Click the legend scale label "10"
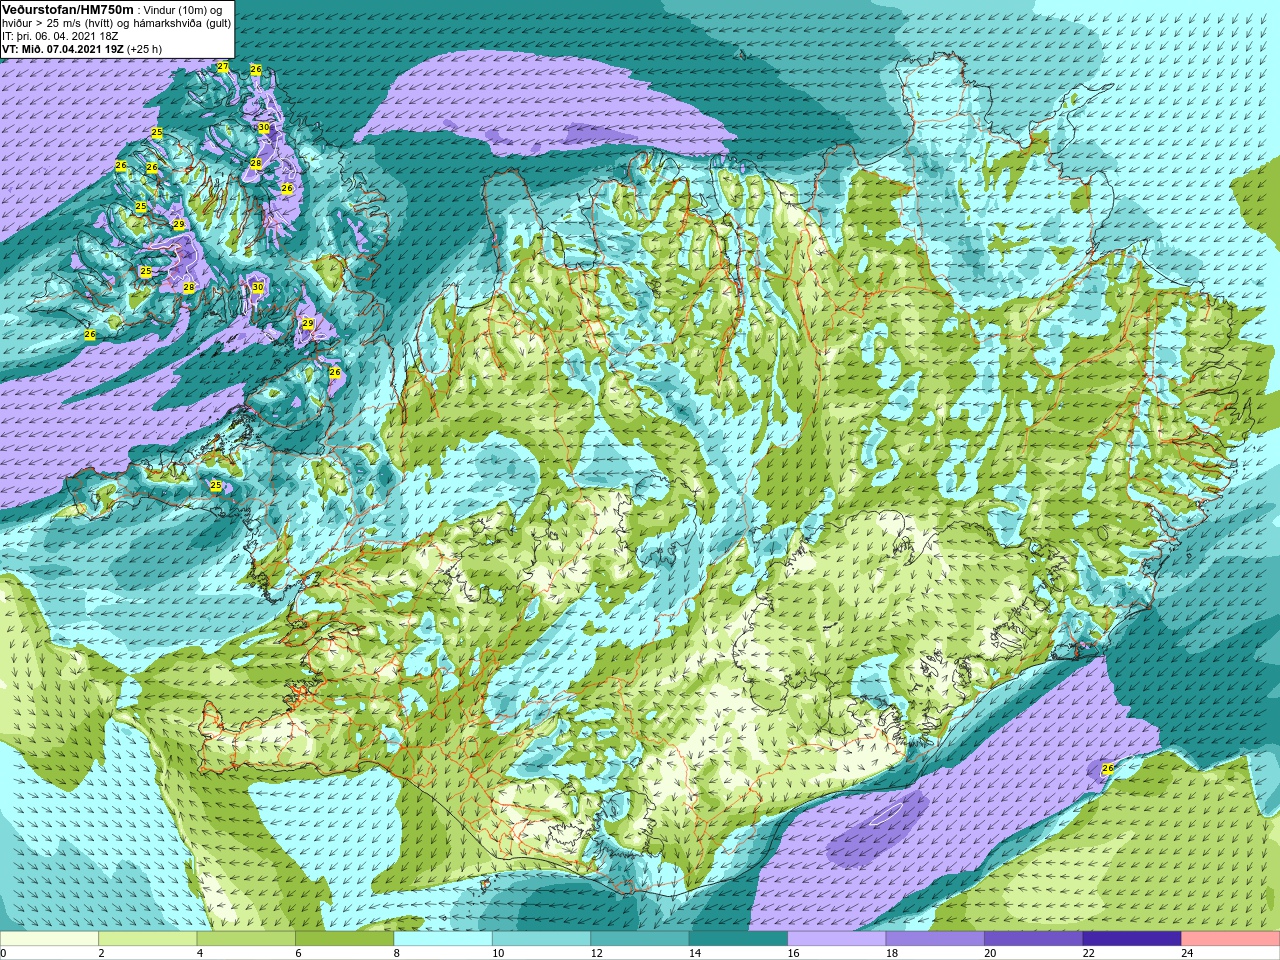Screen dimensions: 1280x960 [x=497, y=953]
